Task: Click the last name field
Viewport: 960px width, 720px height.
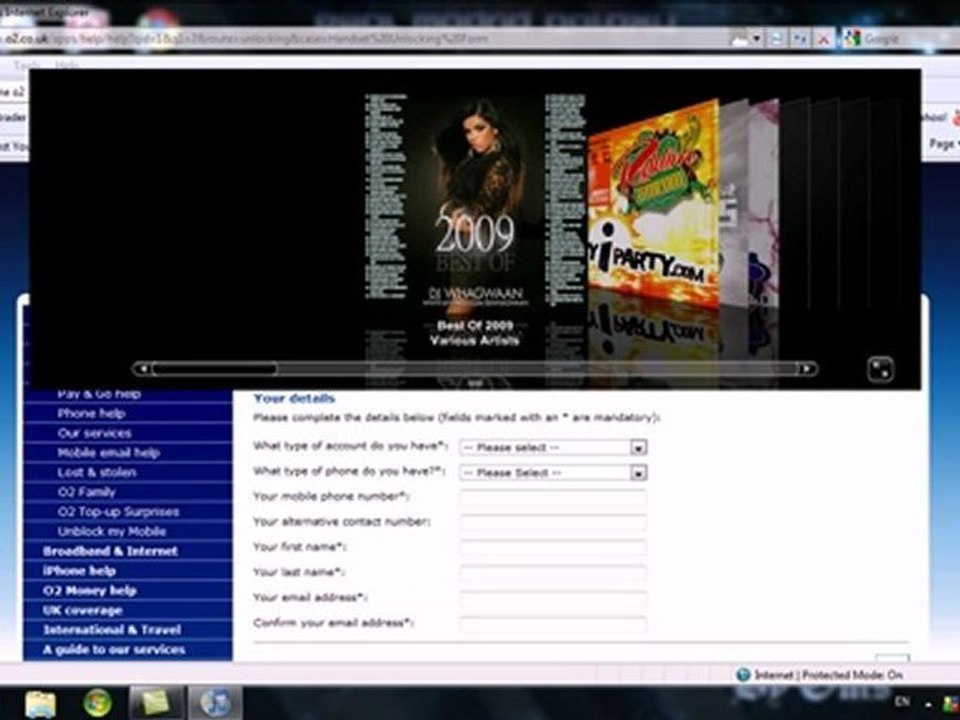Action: [553, 573]
